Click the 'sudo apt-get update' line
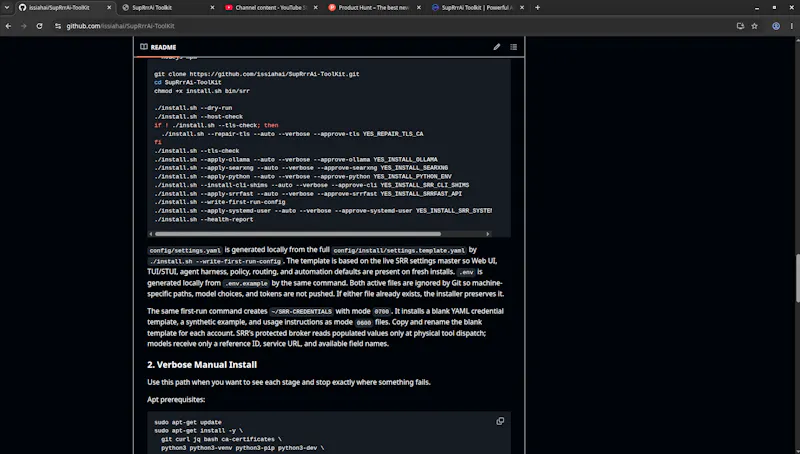Image resolution: width=800 pixels, height=454 pixels. (x=188, y=422)
